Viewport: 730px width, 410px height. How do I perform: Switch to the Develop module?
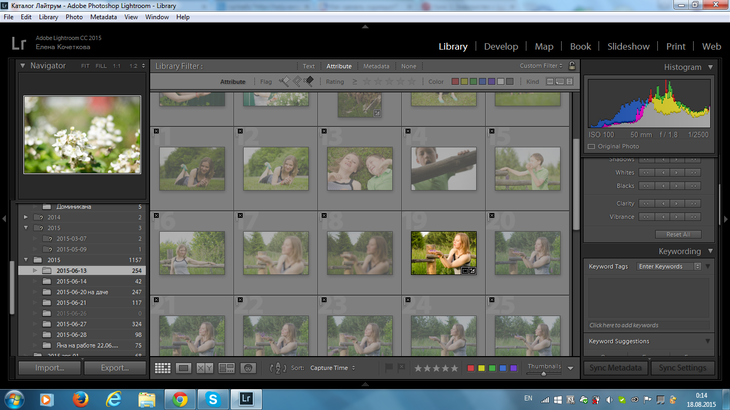coord(501,46)
